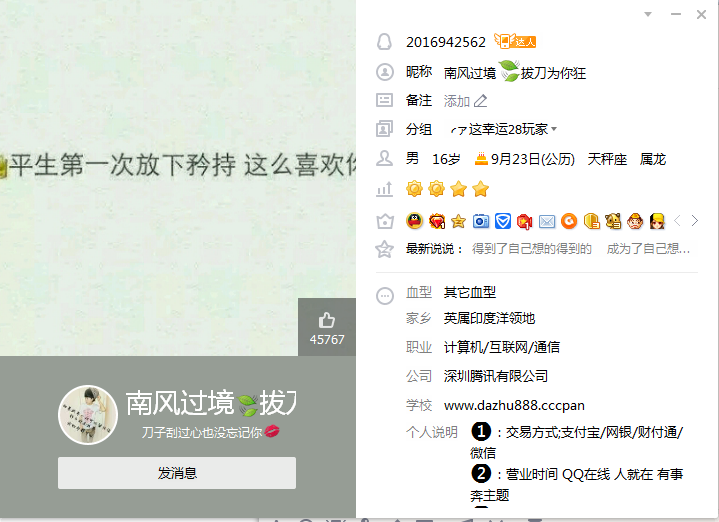Click the thumbs-up like icon showing 45767

[x=326, y=320]
